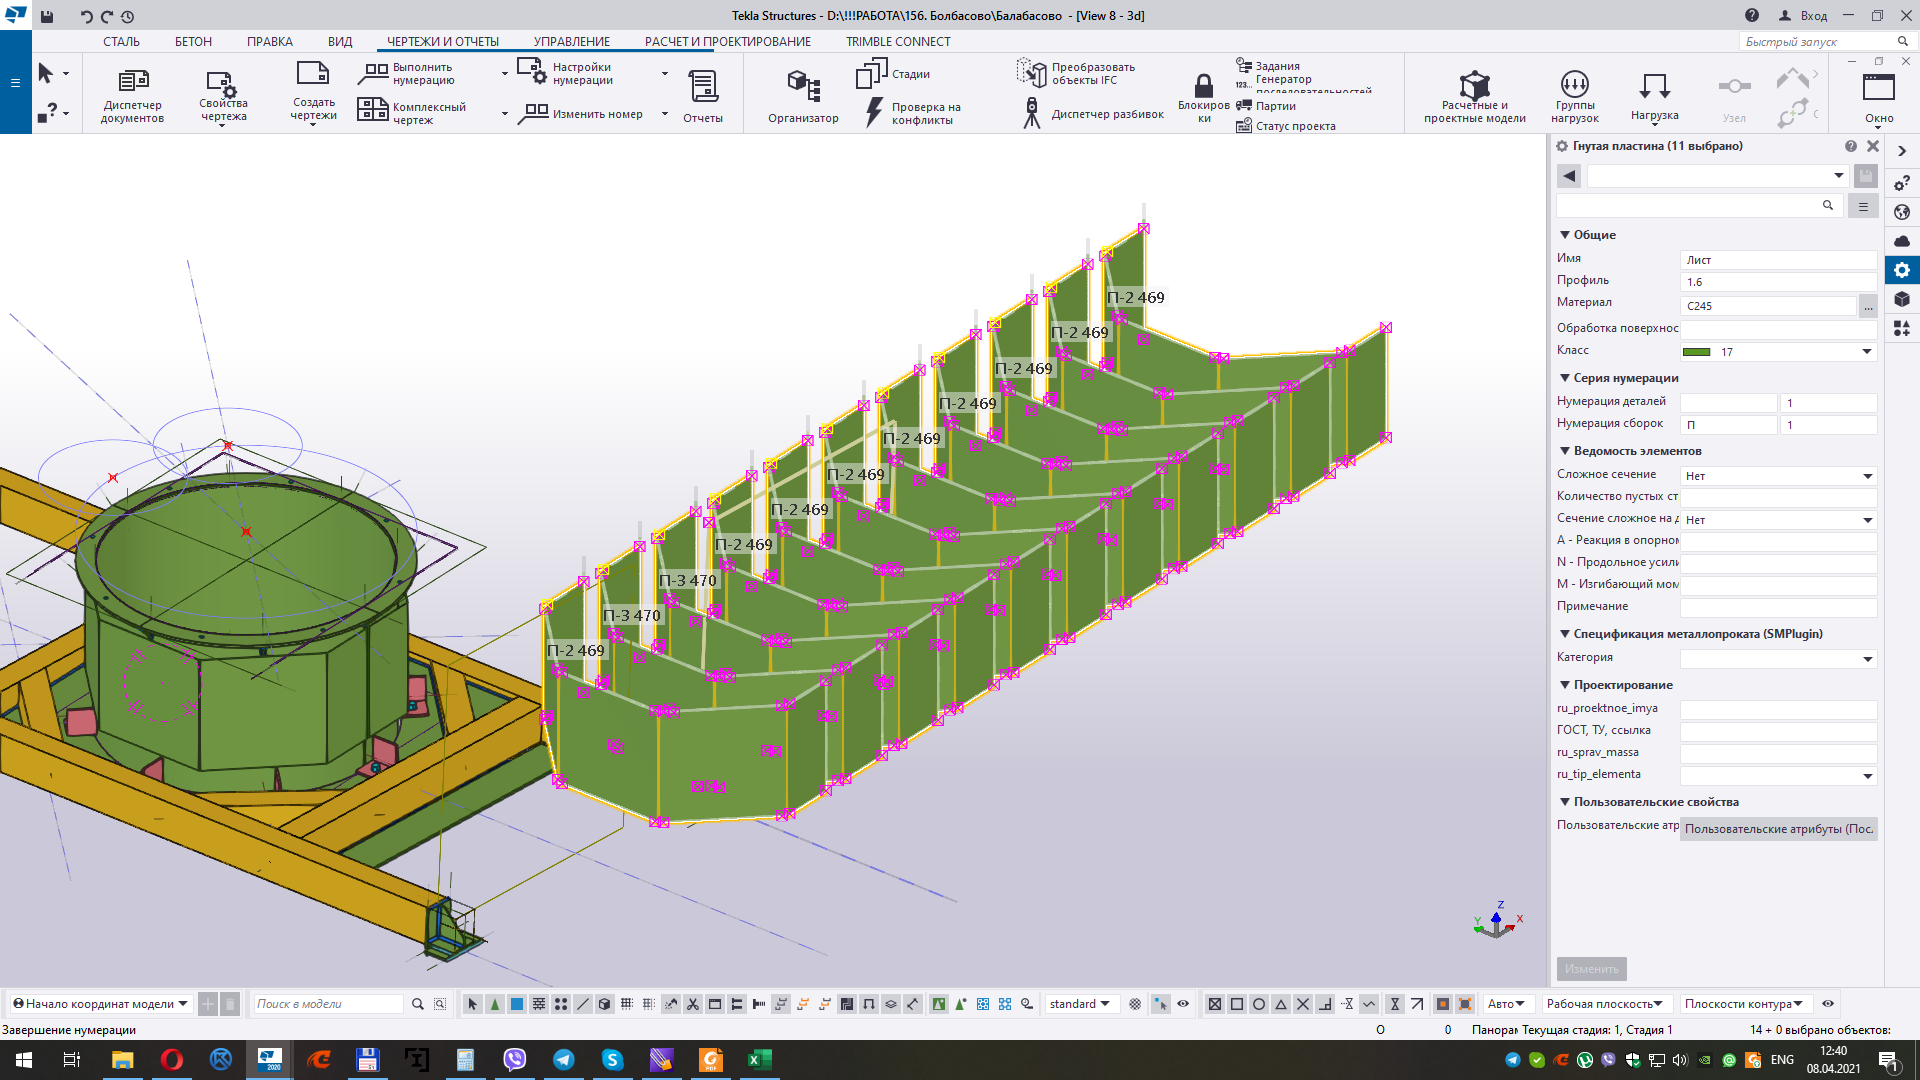This screenshot has height=1080, width=1920.
Task: Expand the Класс 17 dropdown
Action: tap(1866, 352)
